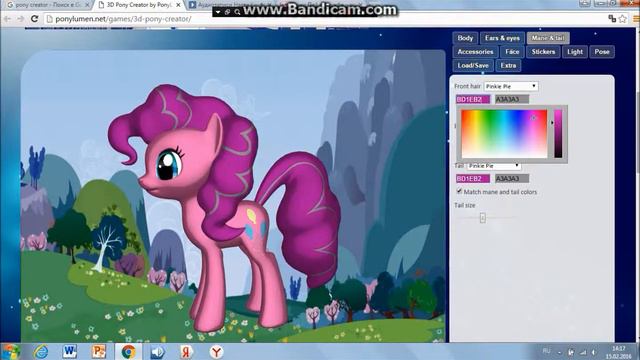Expand the Tail style dropdown
The height and width of the screenshot is (360, 640).
tap(493, 166)
